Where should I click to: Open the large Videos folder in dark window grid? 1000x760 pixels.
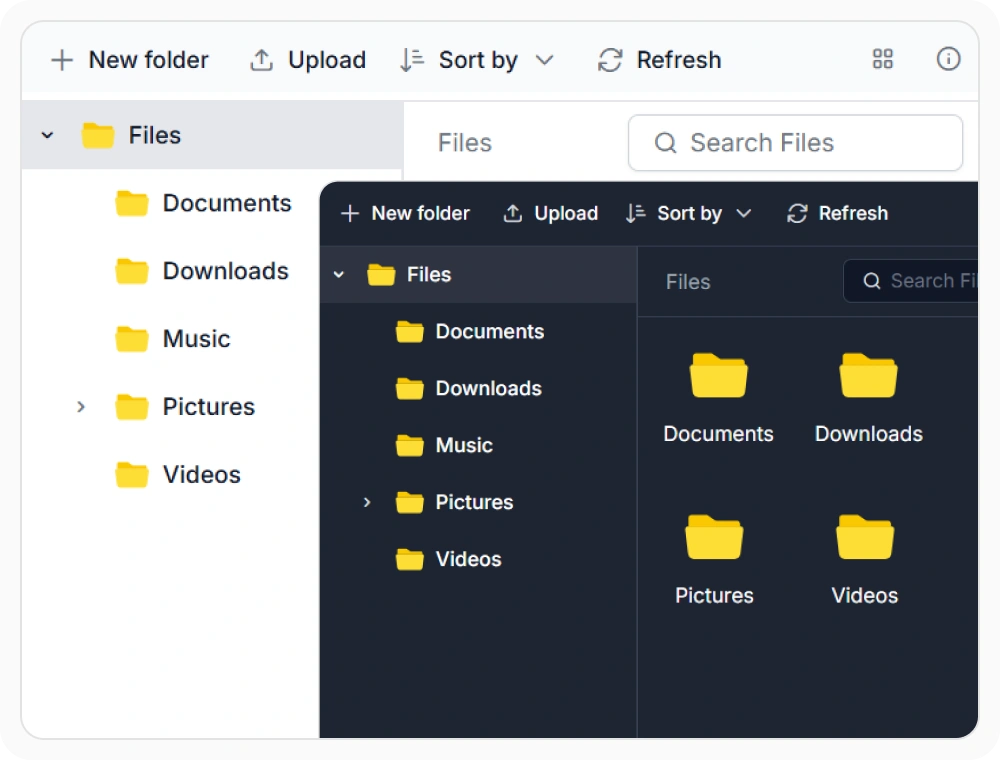[x=865, y=537]
